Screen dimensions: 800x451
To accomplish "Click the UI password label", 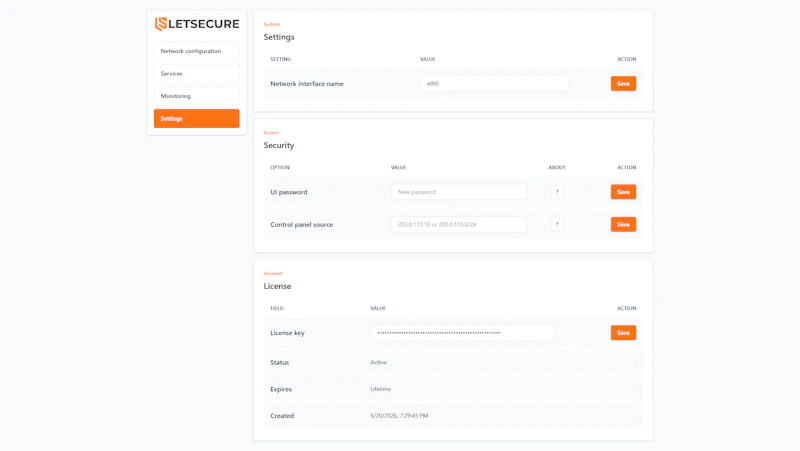I will [289, 192].
